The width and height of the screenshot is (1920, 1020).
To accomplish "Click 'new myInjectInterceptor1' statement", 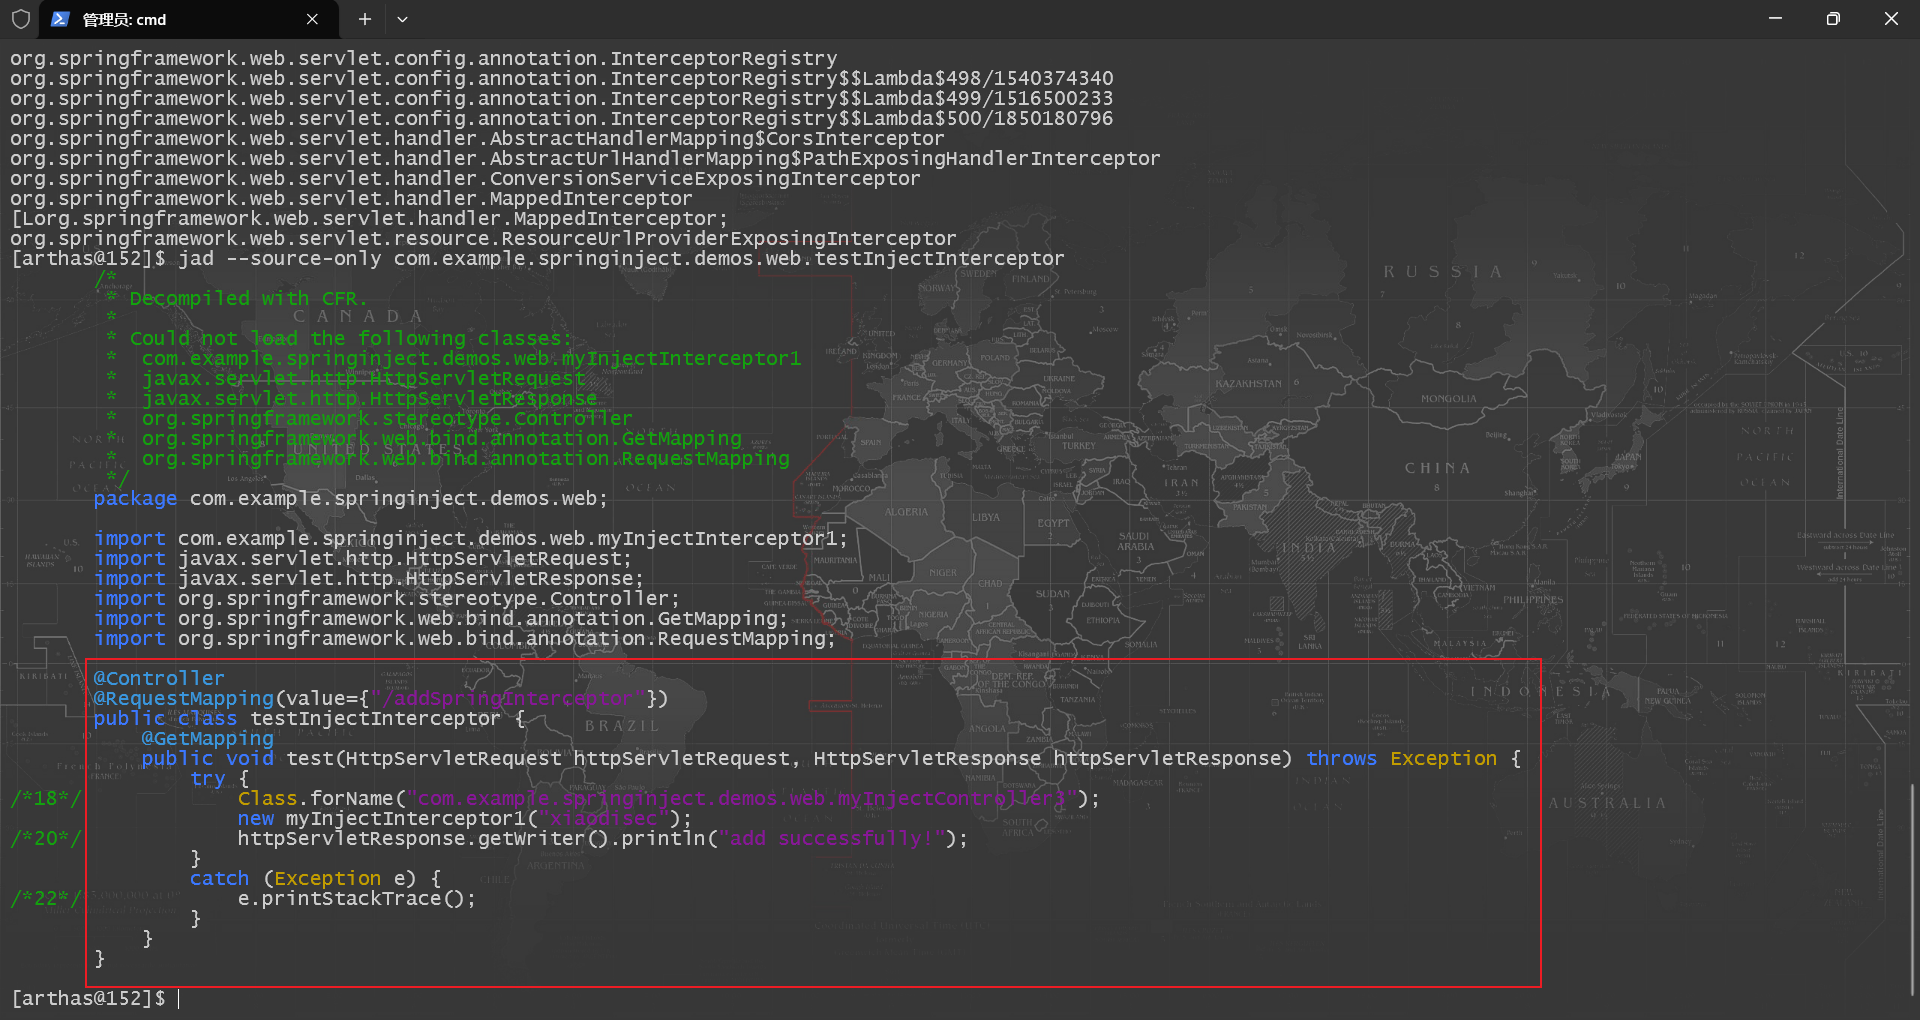I will pos(465,819).
